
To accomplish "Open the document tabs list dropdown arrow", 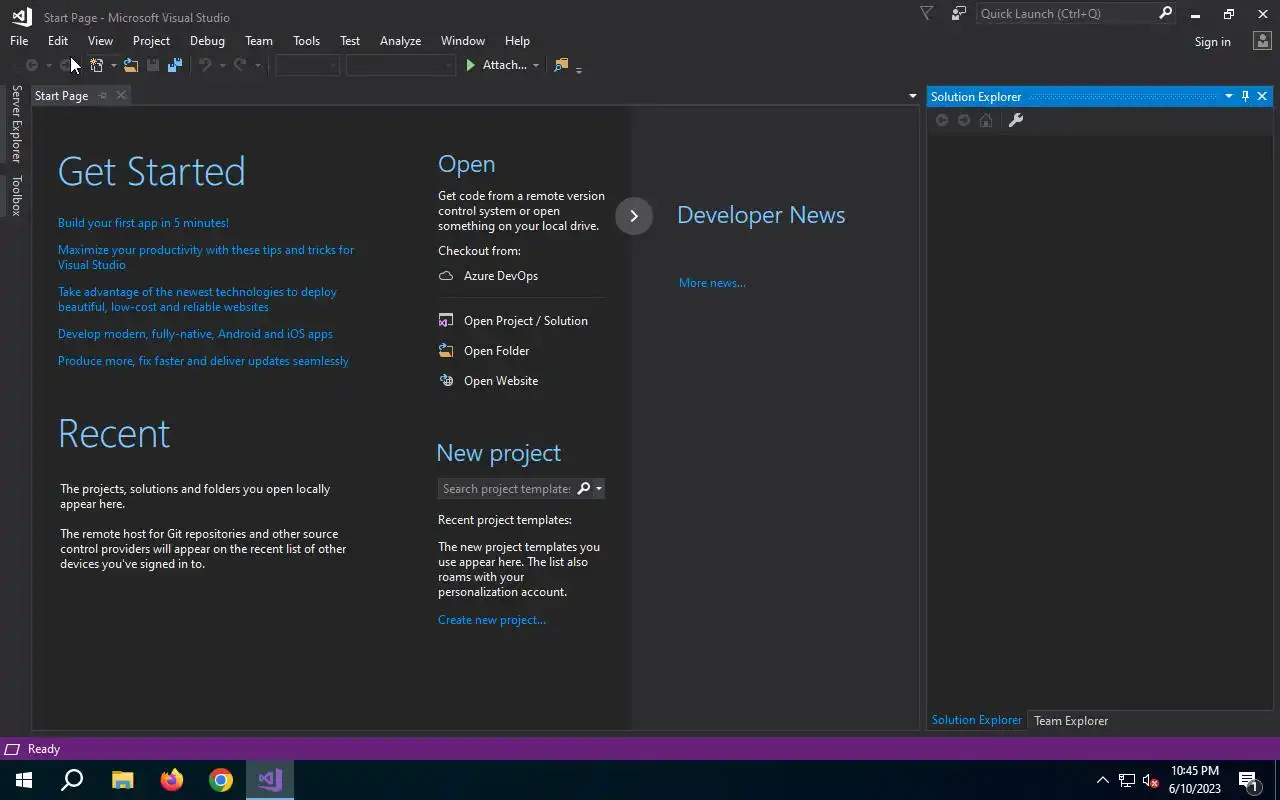I will pos(912,96).
